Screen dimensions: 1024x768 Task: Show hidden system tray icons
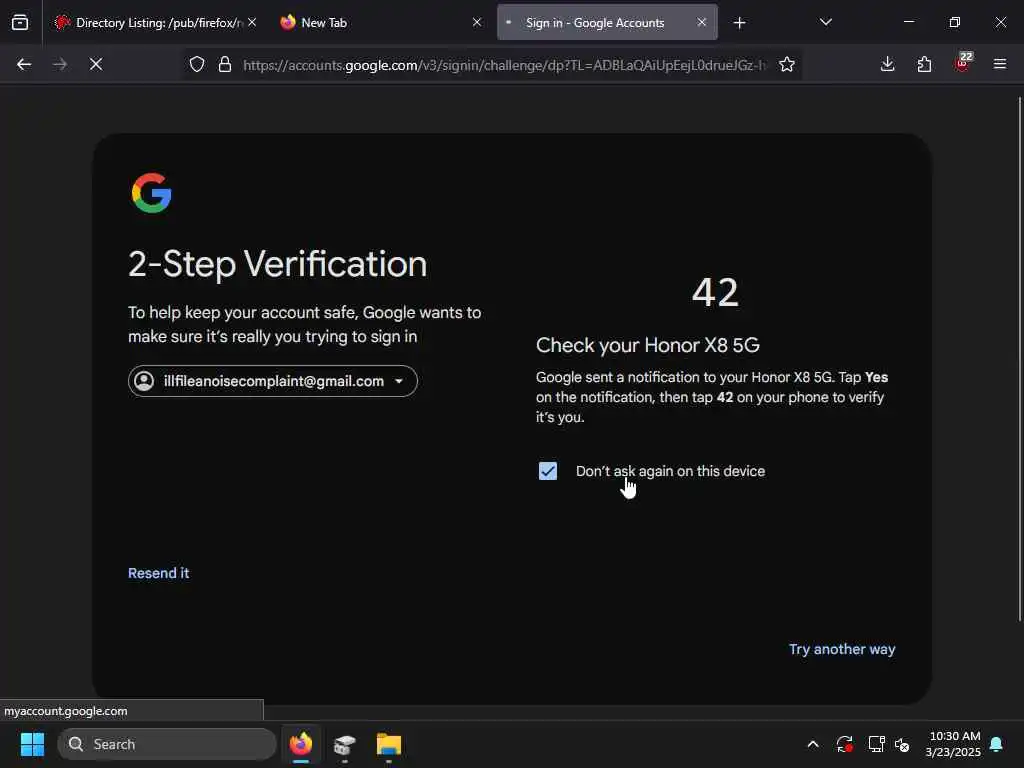813,744
